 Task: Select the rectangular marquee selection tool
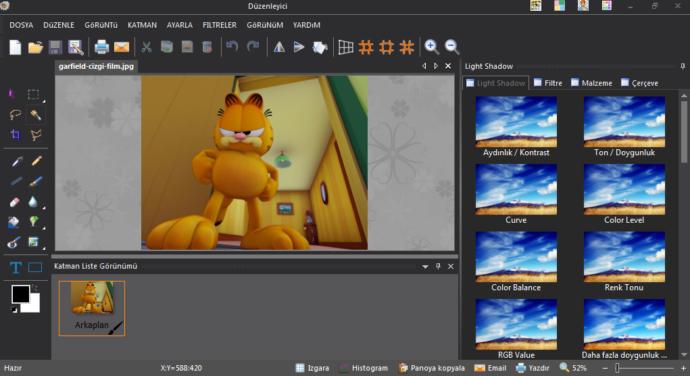tap(33, 94)
